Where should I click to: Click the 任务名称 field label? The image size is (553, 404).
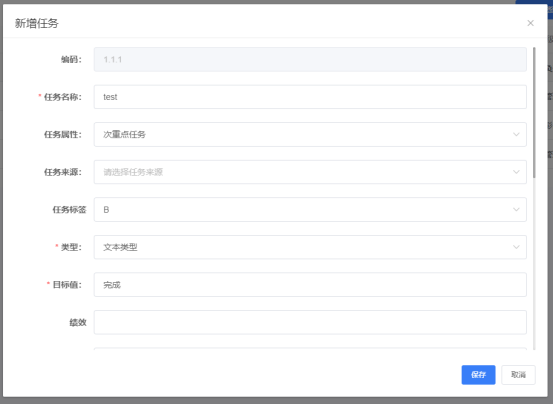tap(62, 97)
